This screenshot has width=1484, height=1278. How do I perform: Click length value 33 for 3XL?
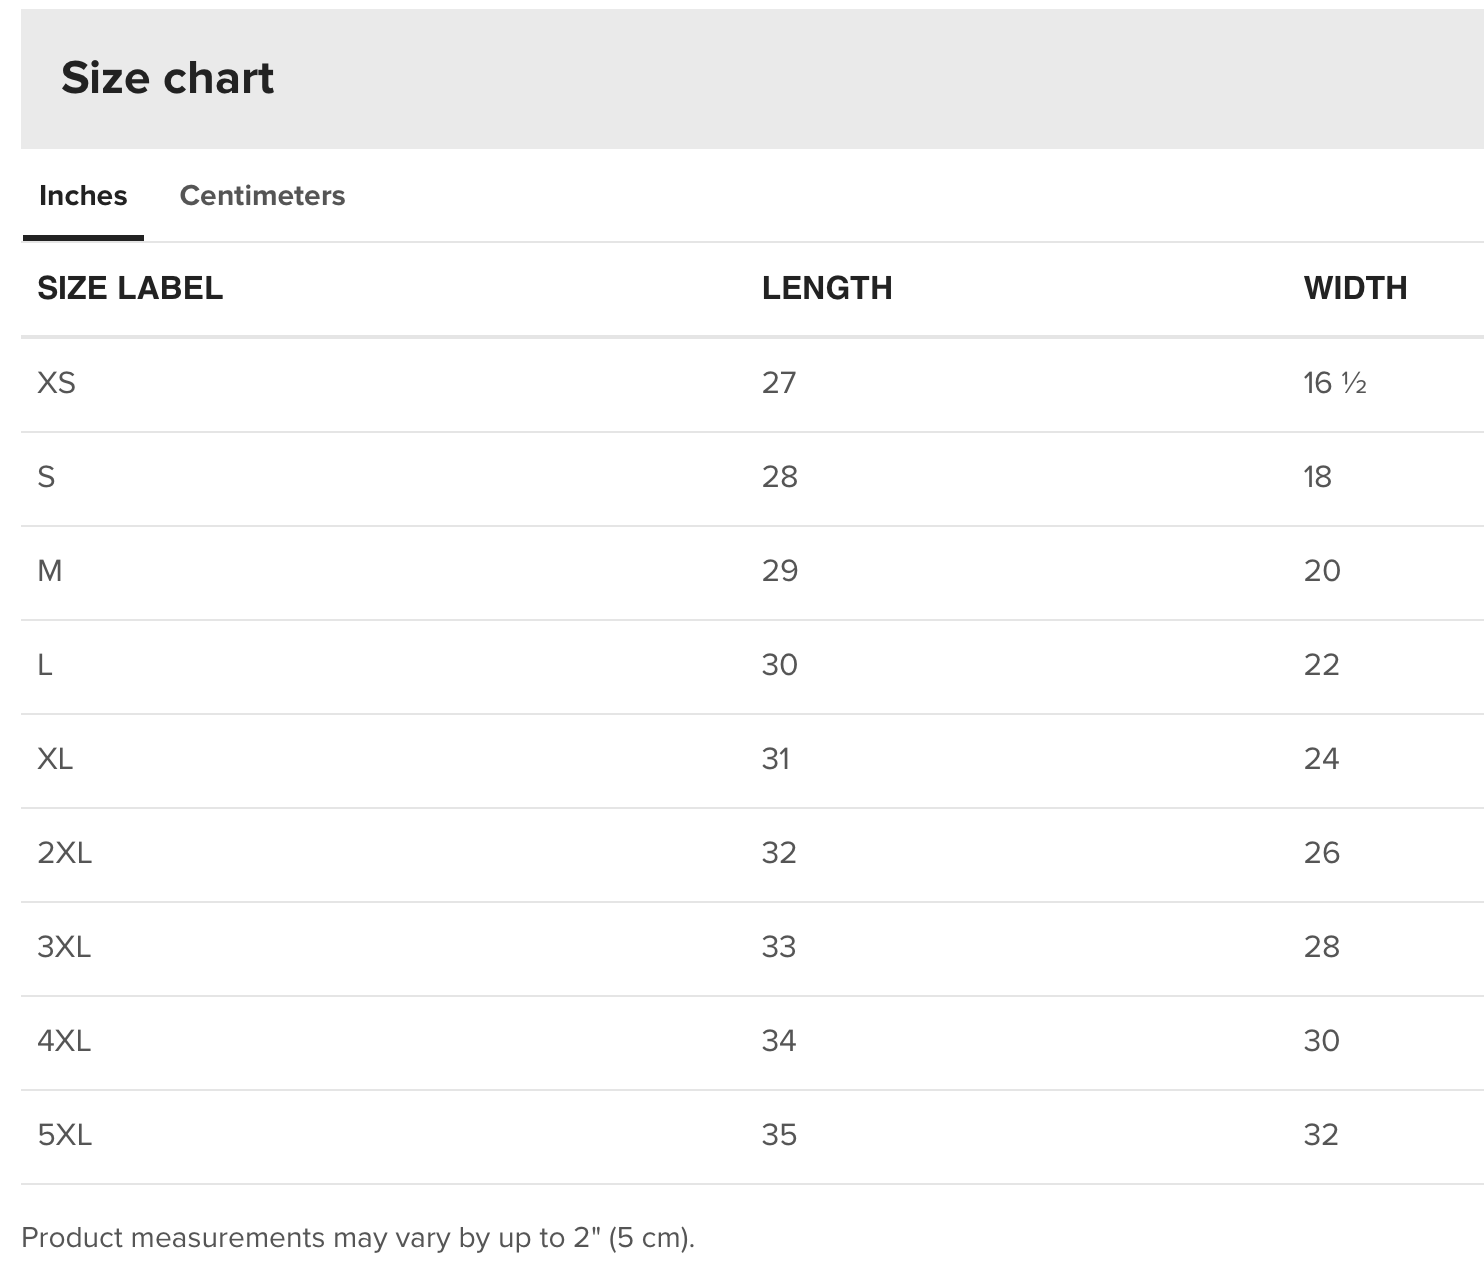(779, 946)
